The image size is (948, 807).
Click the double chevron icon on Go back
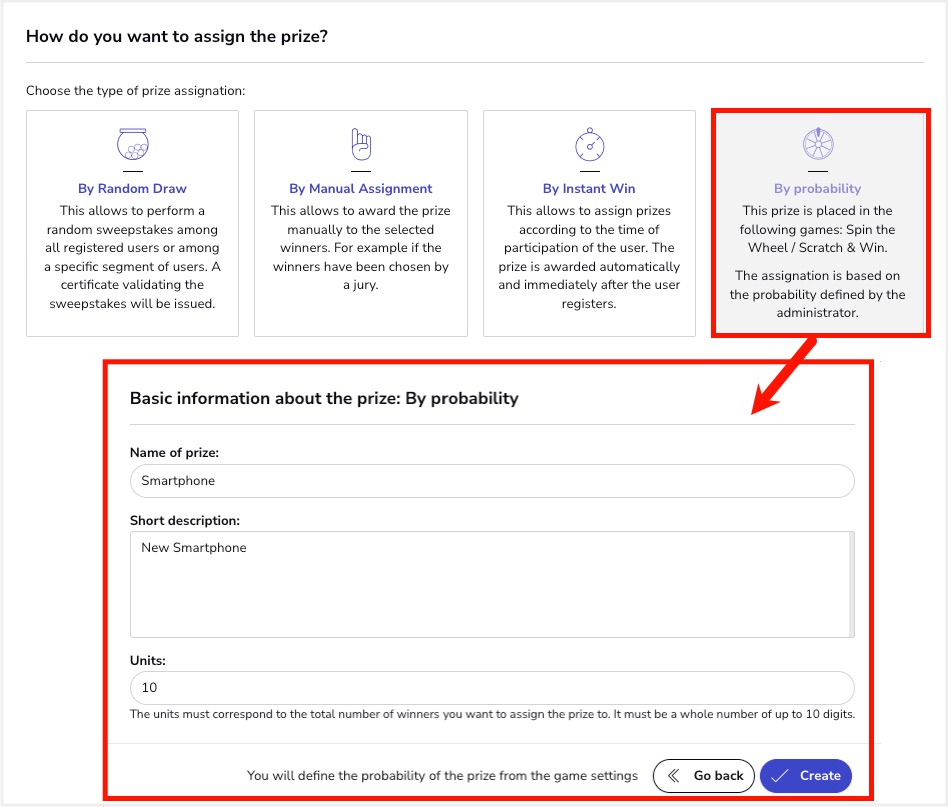tap(673, 776)
